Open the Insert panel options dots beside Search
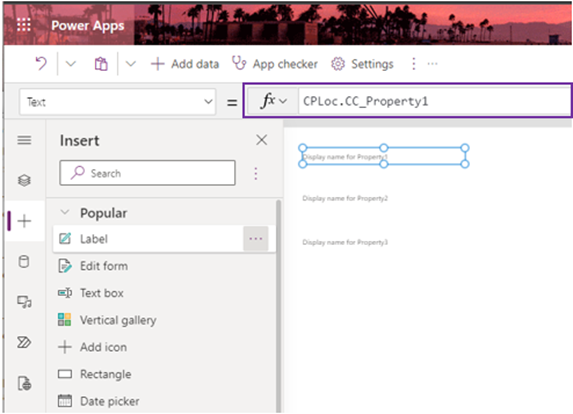573x414 pixels. coord(256,174)
